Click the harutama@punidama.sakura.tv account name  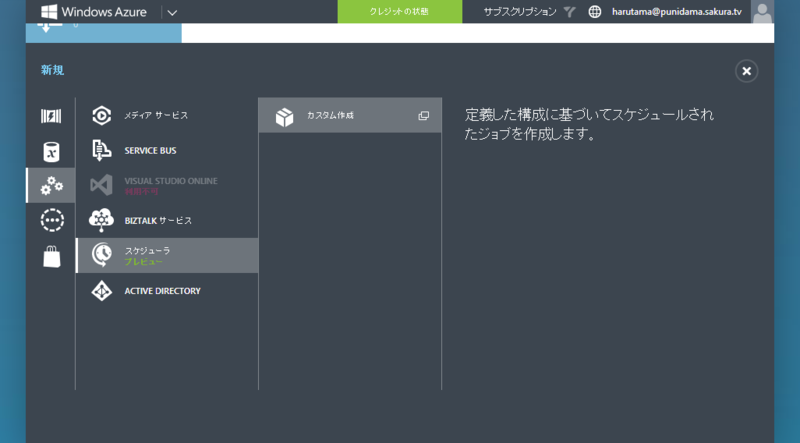click(x=677, y=12)
